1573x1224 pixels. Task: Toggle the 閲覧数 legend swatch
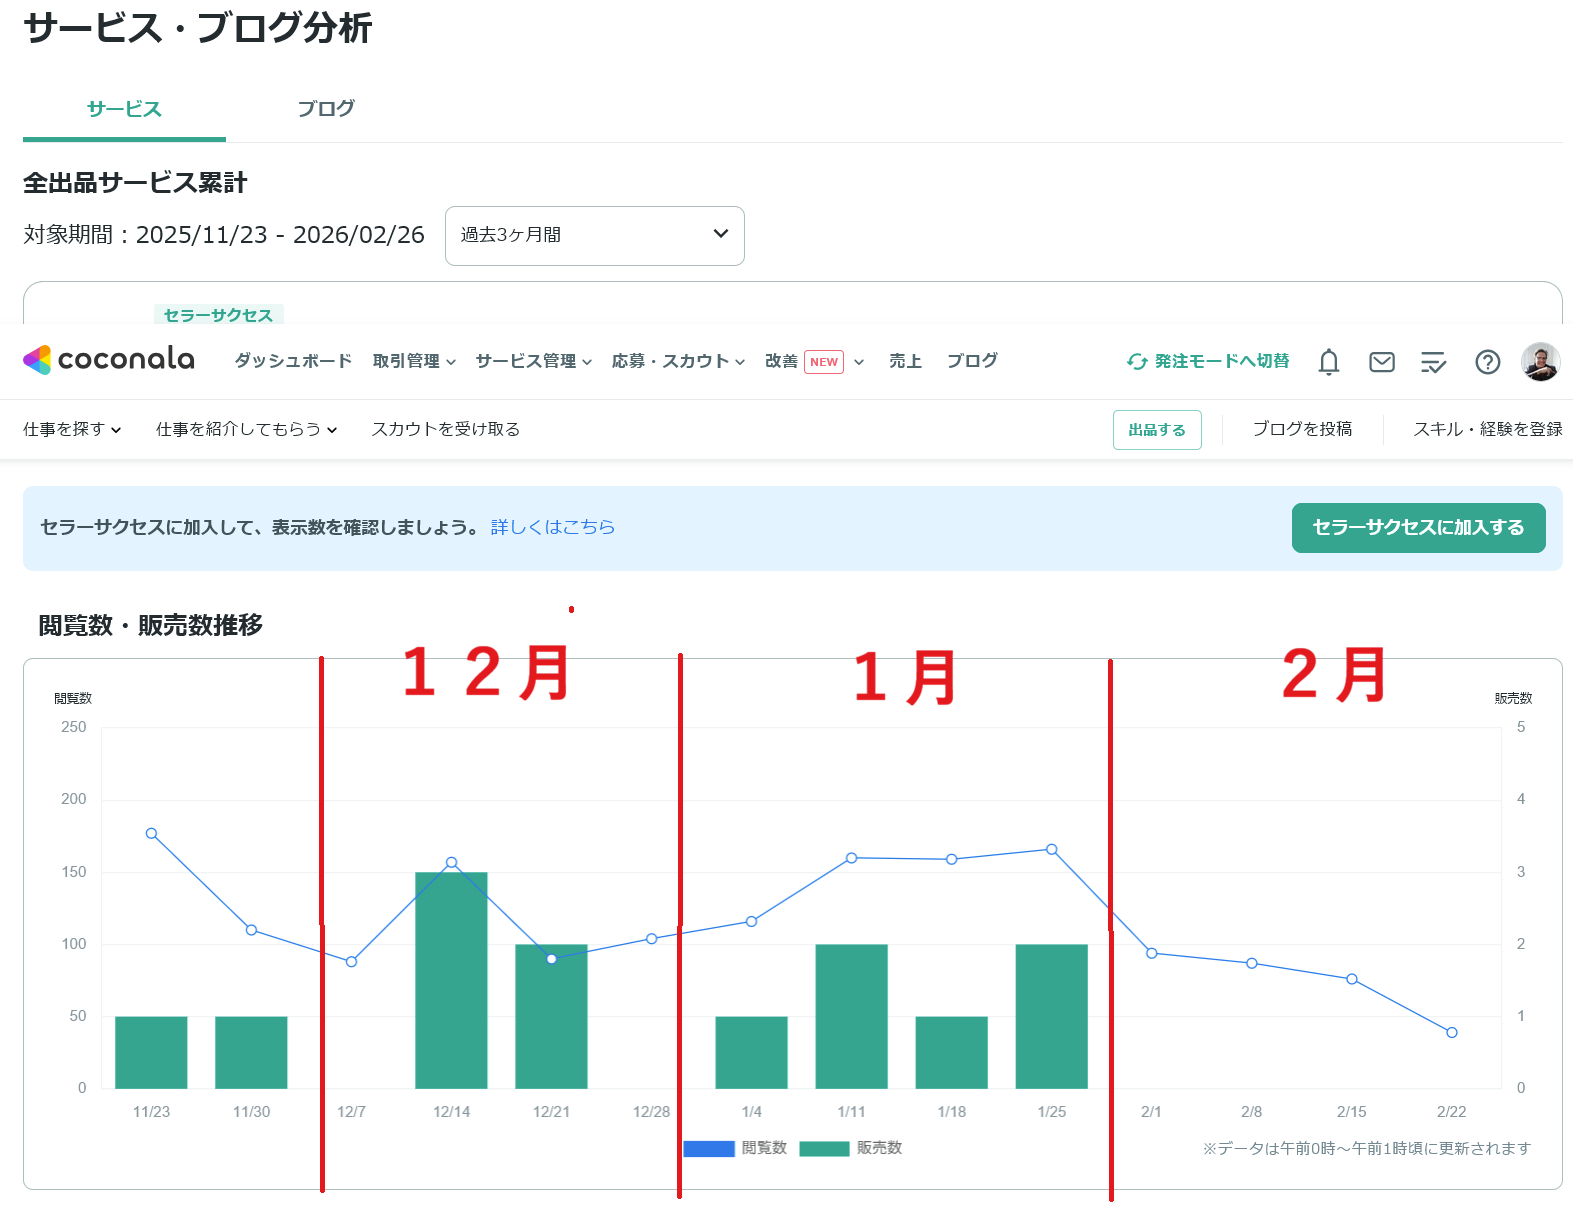pos(709,1149)
